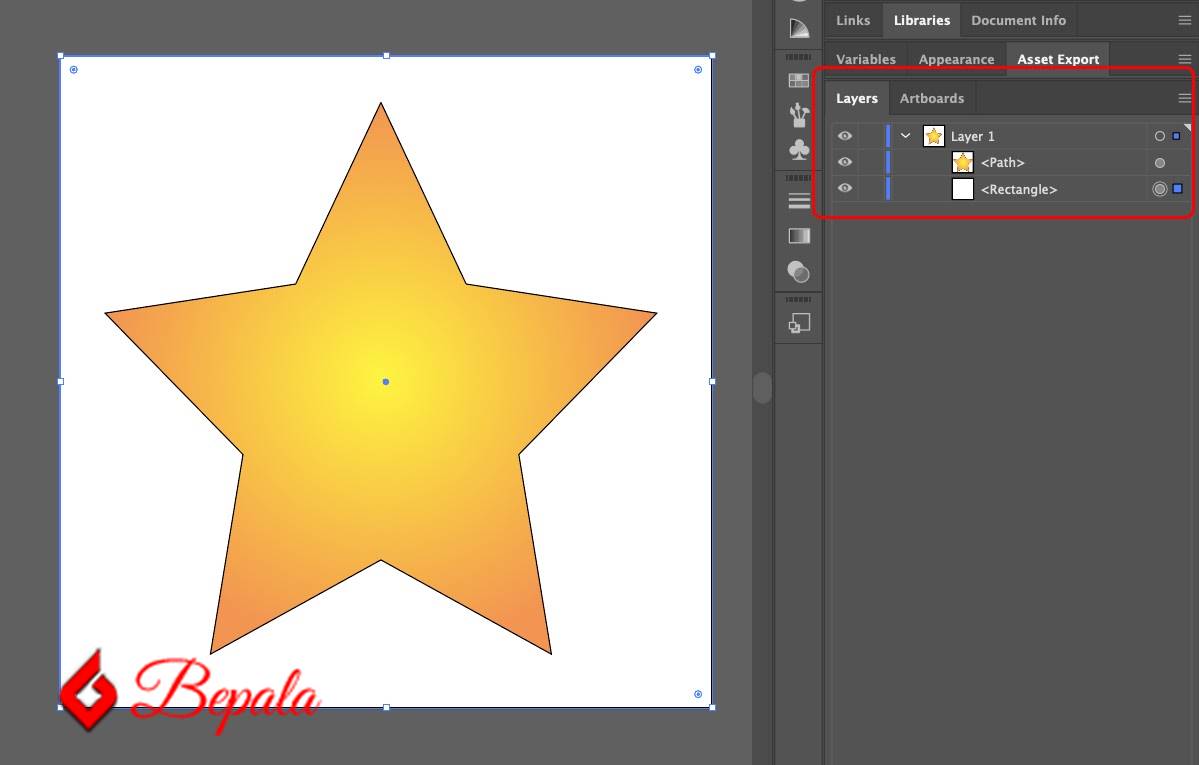This screenshot has width=1199, height=765.
Task: Hide the Rectangle layer visibility
Action: coord(845,188)
